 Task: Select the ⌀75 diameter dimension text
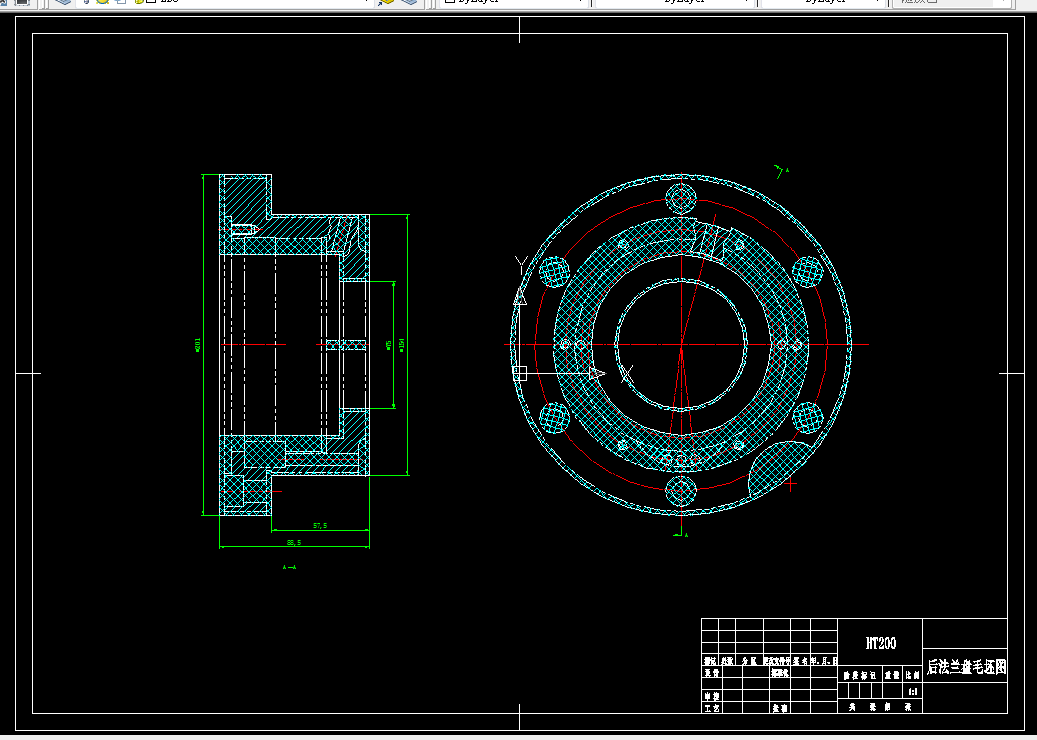388,345
